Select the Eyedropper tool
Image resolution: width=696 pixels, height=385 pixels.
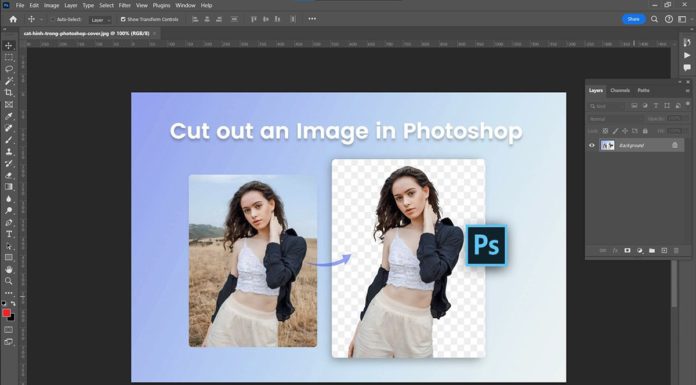[x=8, y=116]
